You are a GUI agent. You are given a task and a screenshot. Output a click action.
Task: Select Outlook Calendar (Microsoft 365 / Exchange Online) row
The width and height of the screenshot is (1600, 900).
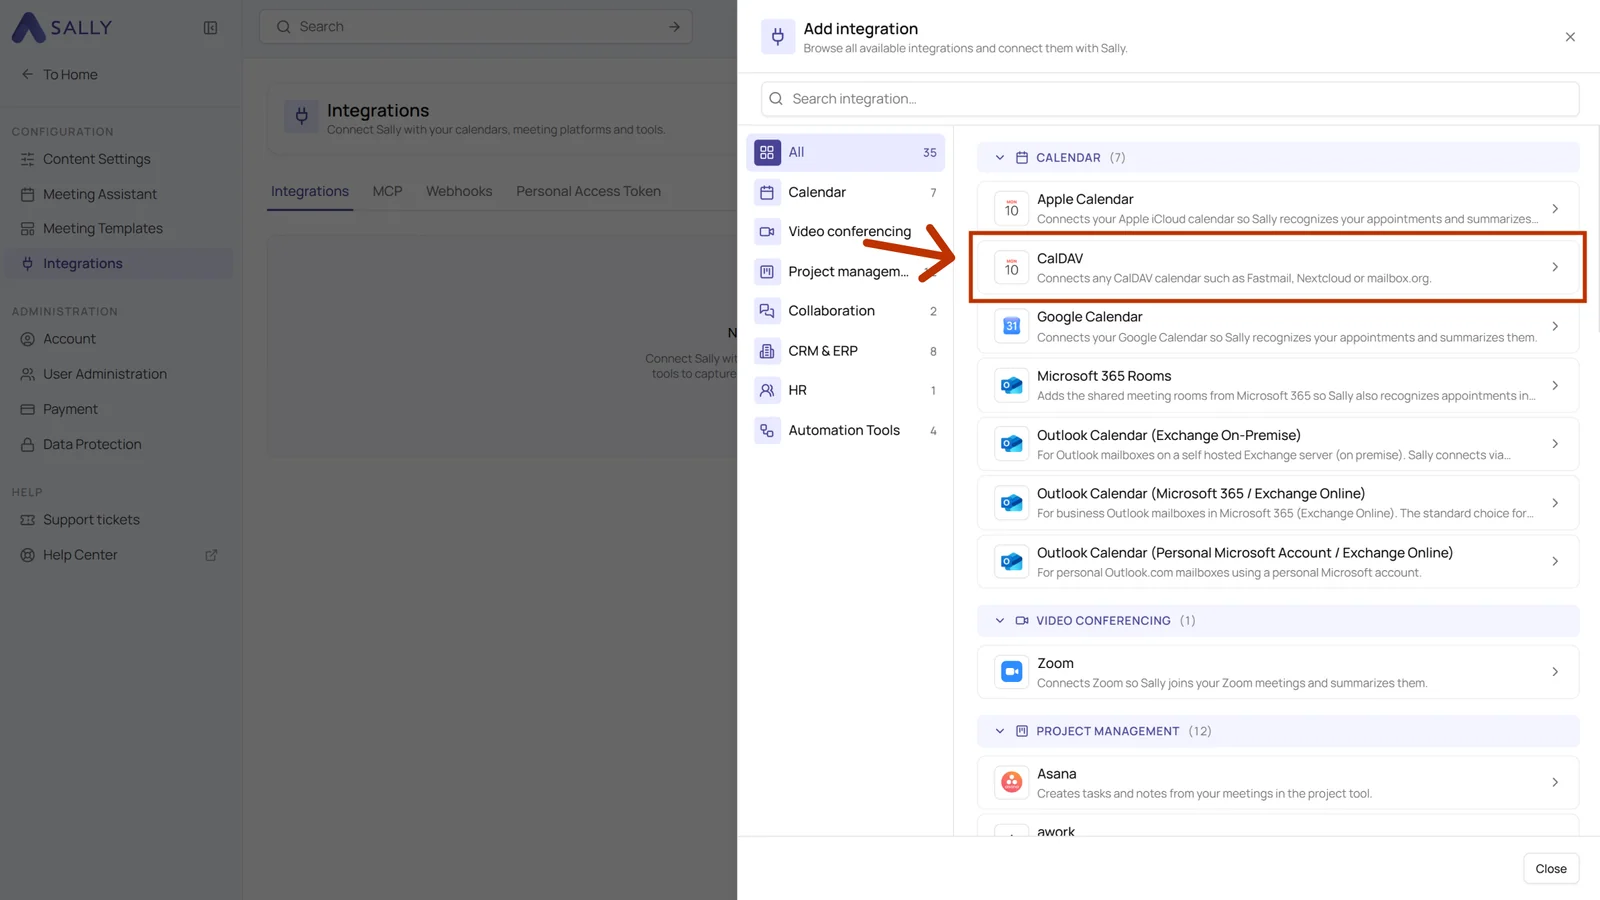(1278, 503)
